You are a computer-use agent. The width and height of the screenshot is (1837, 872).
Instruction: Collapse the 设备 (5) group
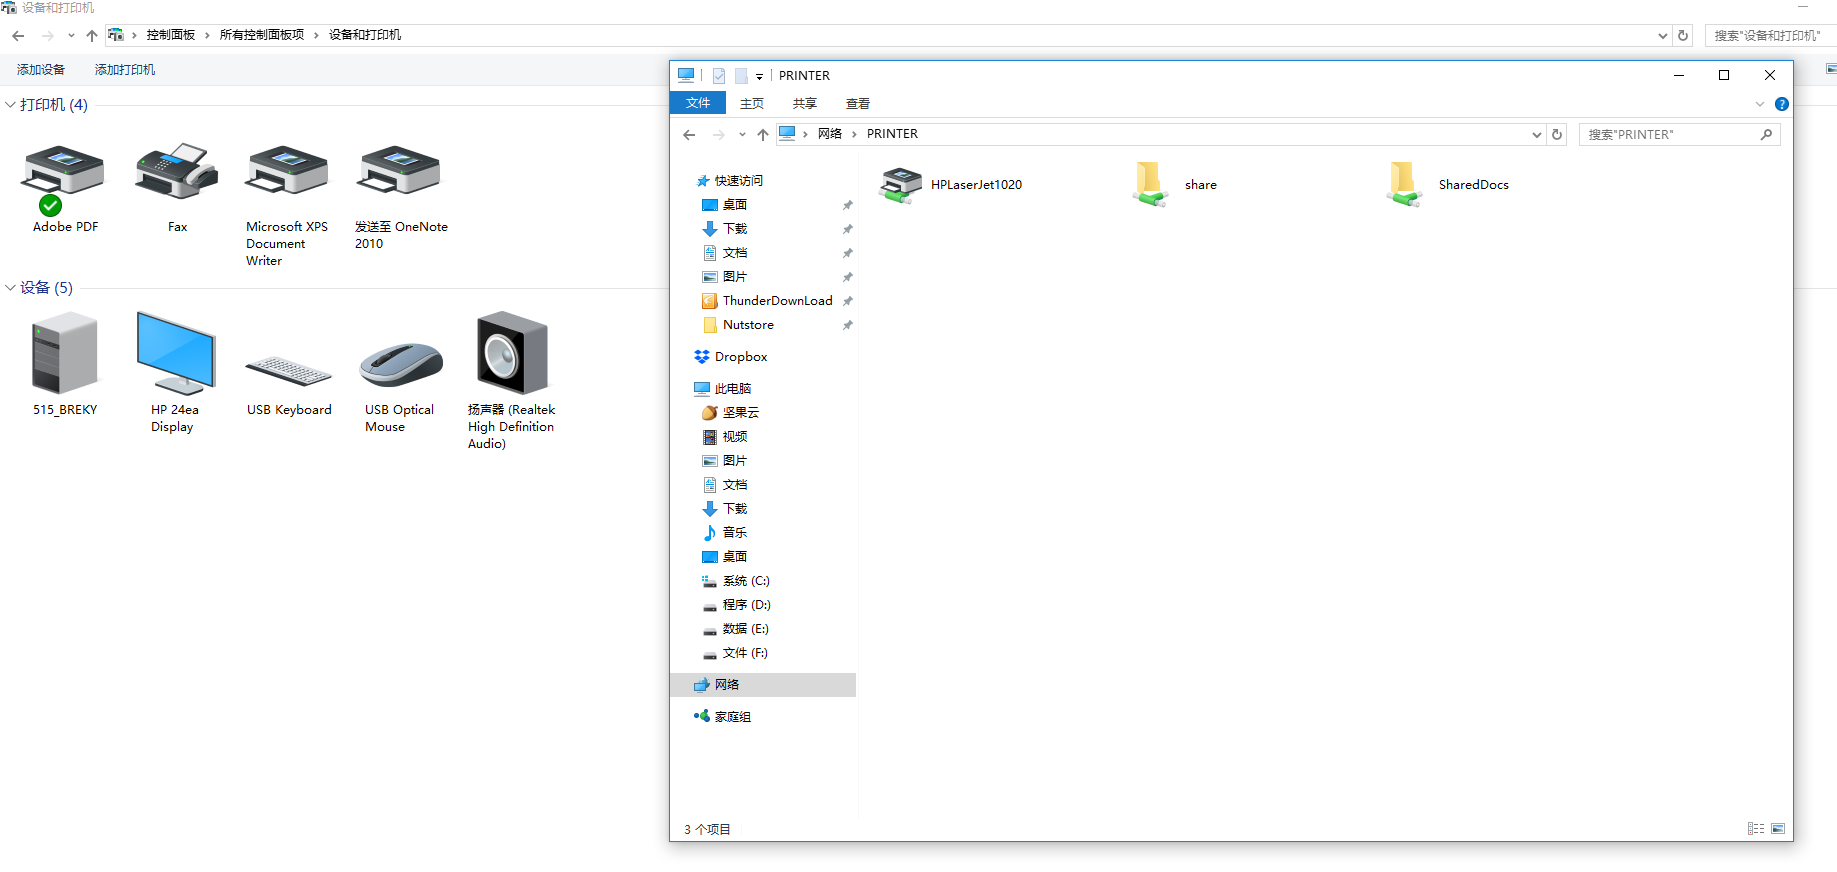[10, 288]
